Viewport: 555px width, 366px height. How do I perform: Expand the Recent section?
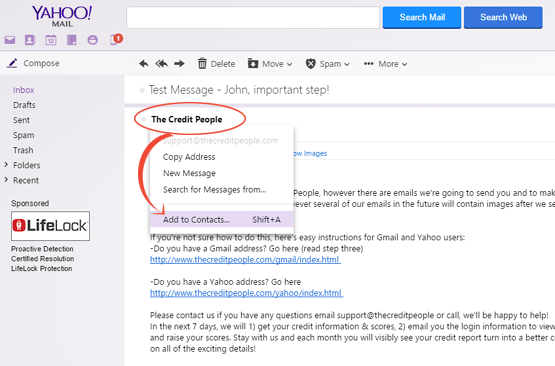tap(6, 180)
